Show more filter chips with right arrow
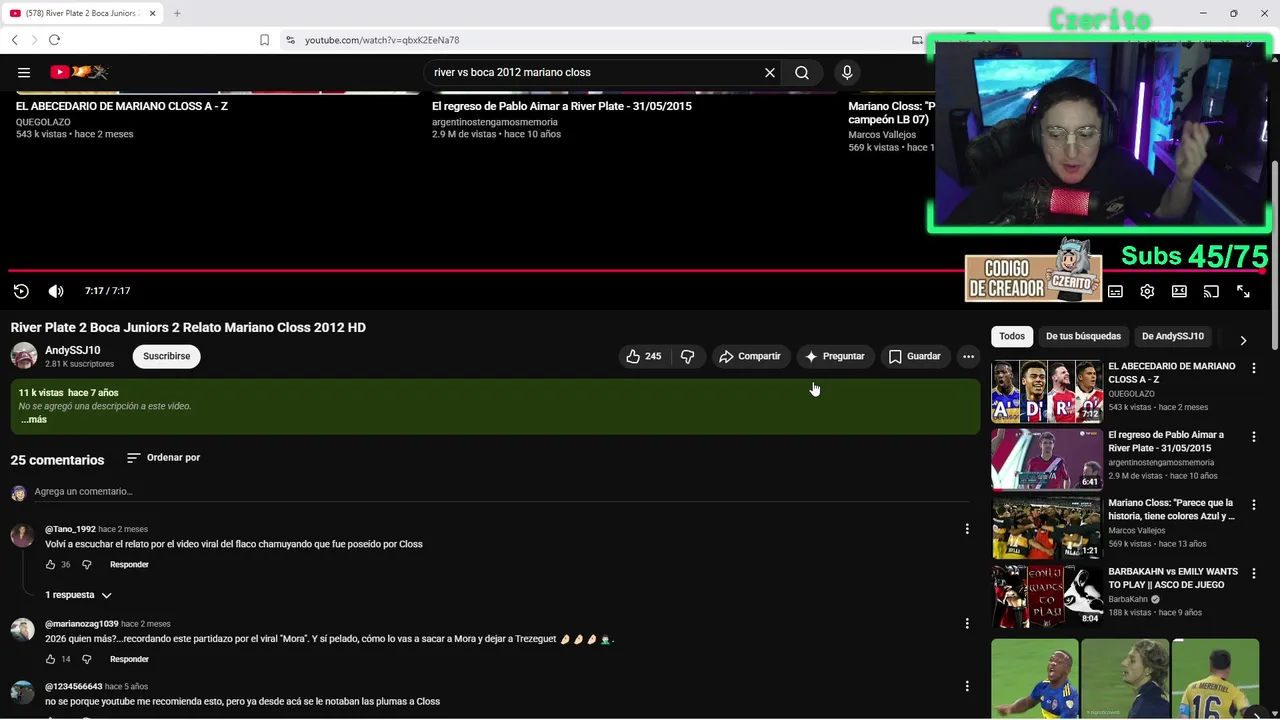 (x=1243, y=340)
